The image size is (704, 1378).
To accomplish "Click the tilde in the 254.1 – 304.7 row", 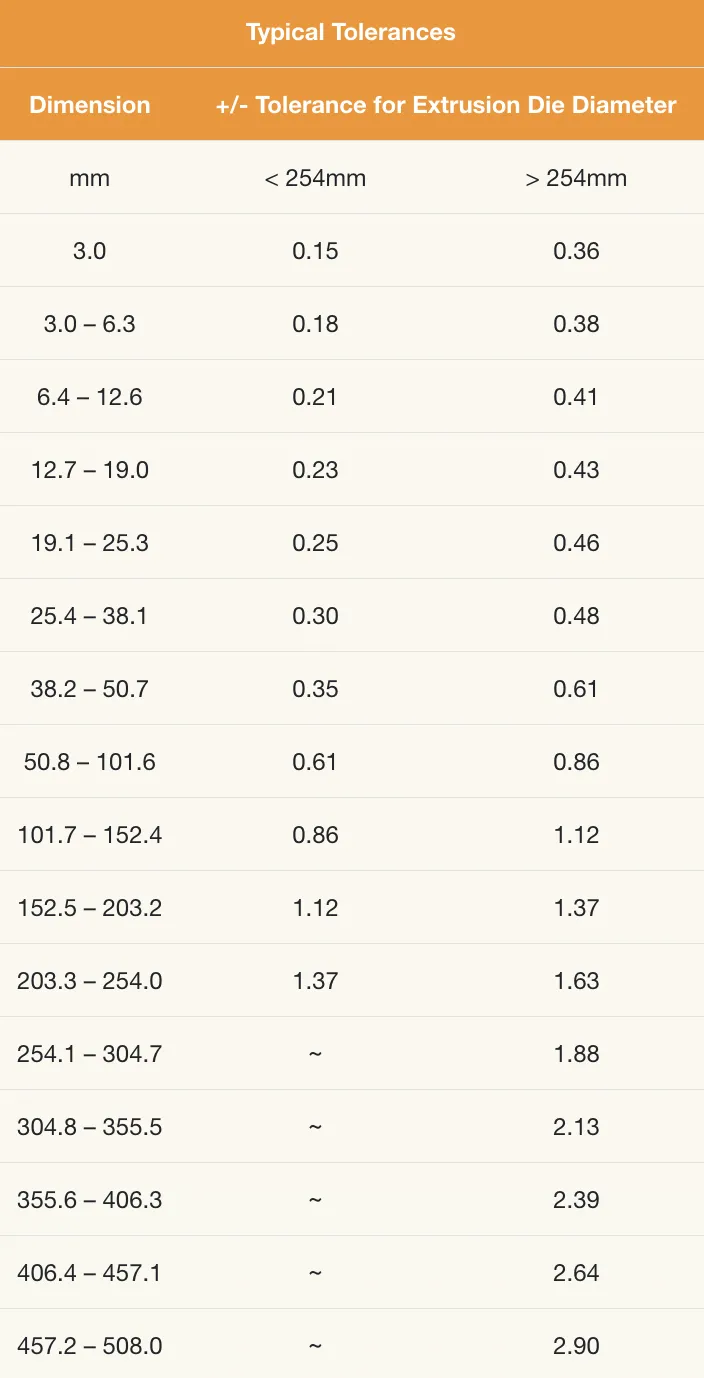I will [315, 1054].
